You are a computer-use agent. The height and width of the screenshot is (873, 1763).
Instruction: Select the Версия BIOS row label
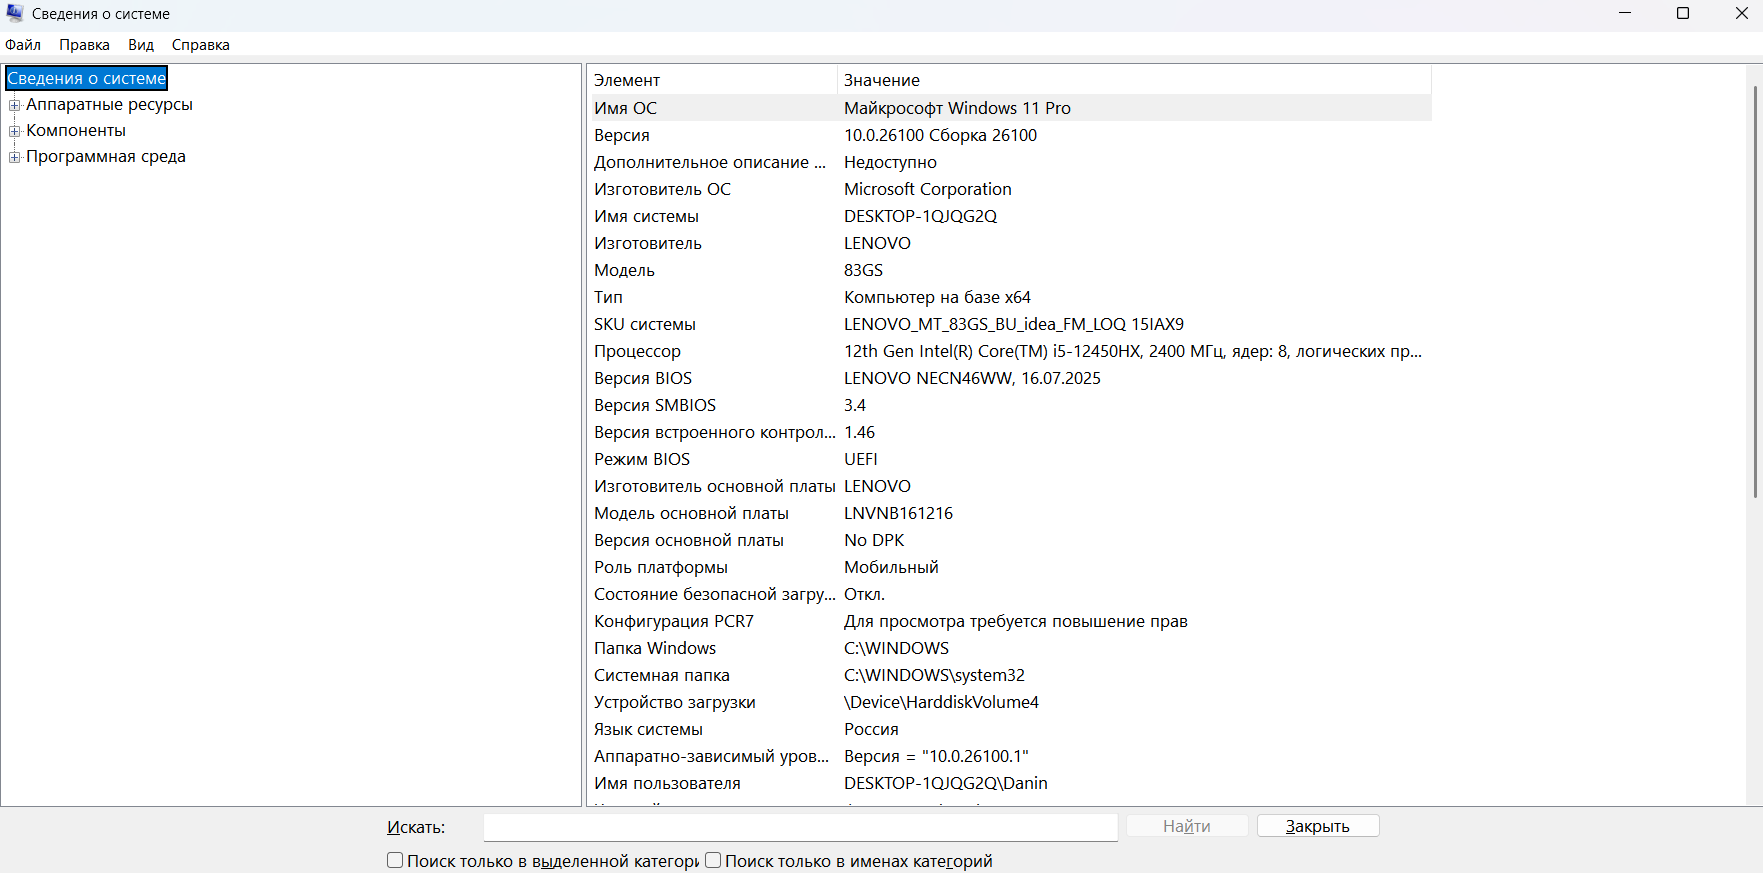[643, 378]
